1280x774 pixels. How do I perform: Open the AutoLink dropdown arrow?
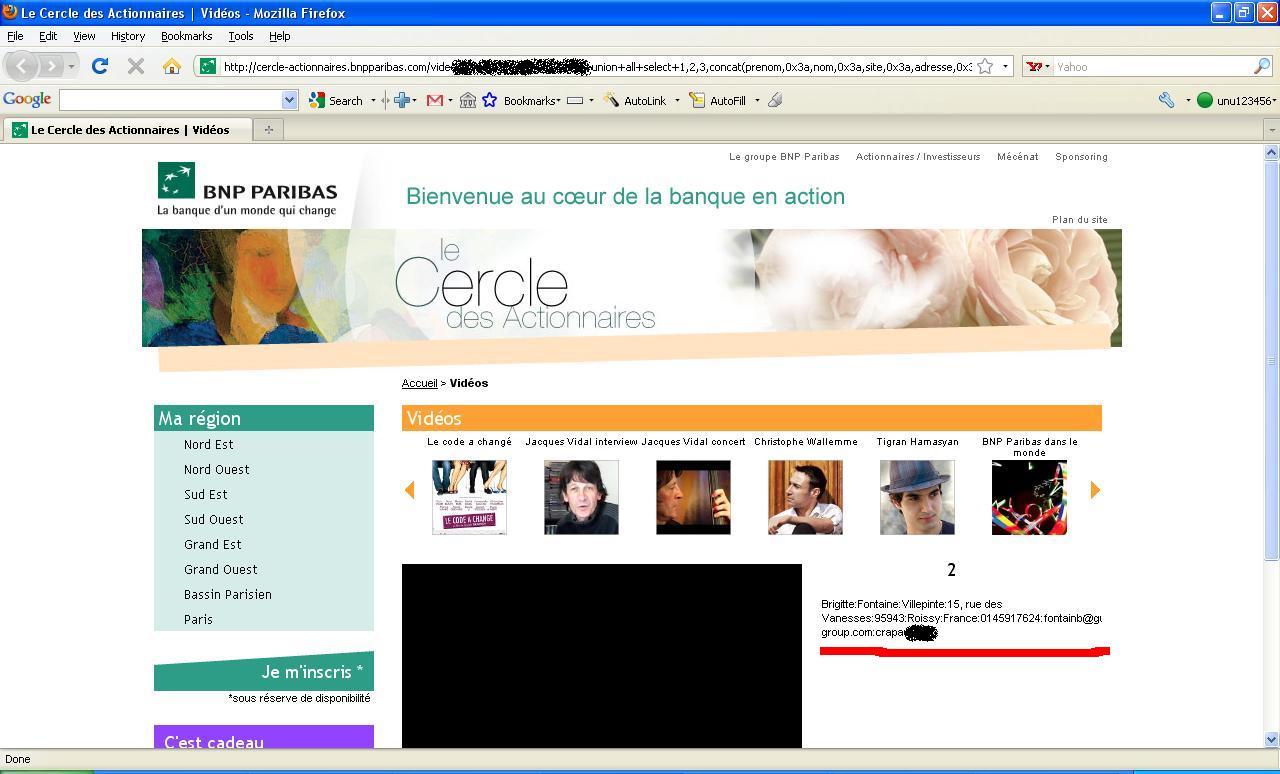pyautogui.click(x=677, y=100)
